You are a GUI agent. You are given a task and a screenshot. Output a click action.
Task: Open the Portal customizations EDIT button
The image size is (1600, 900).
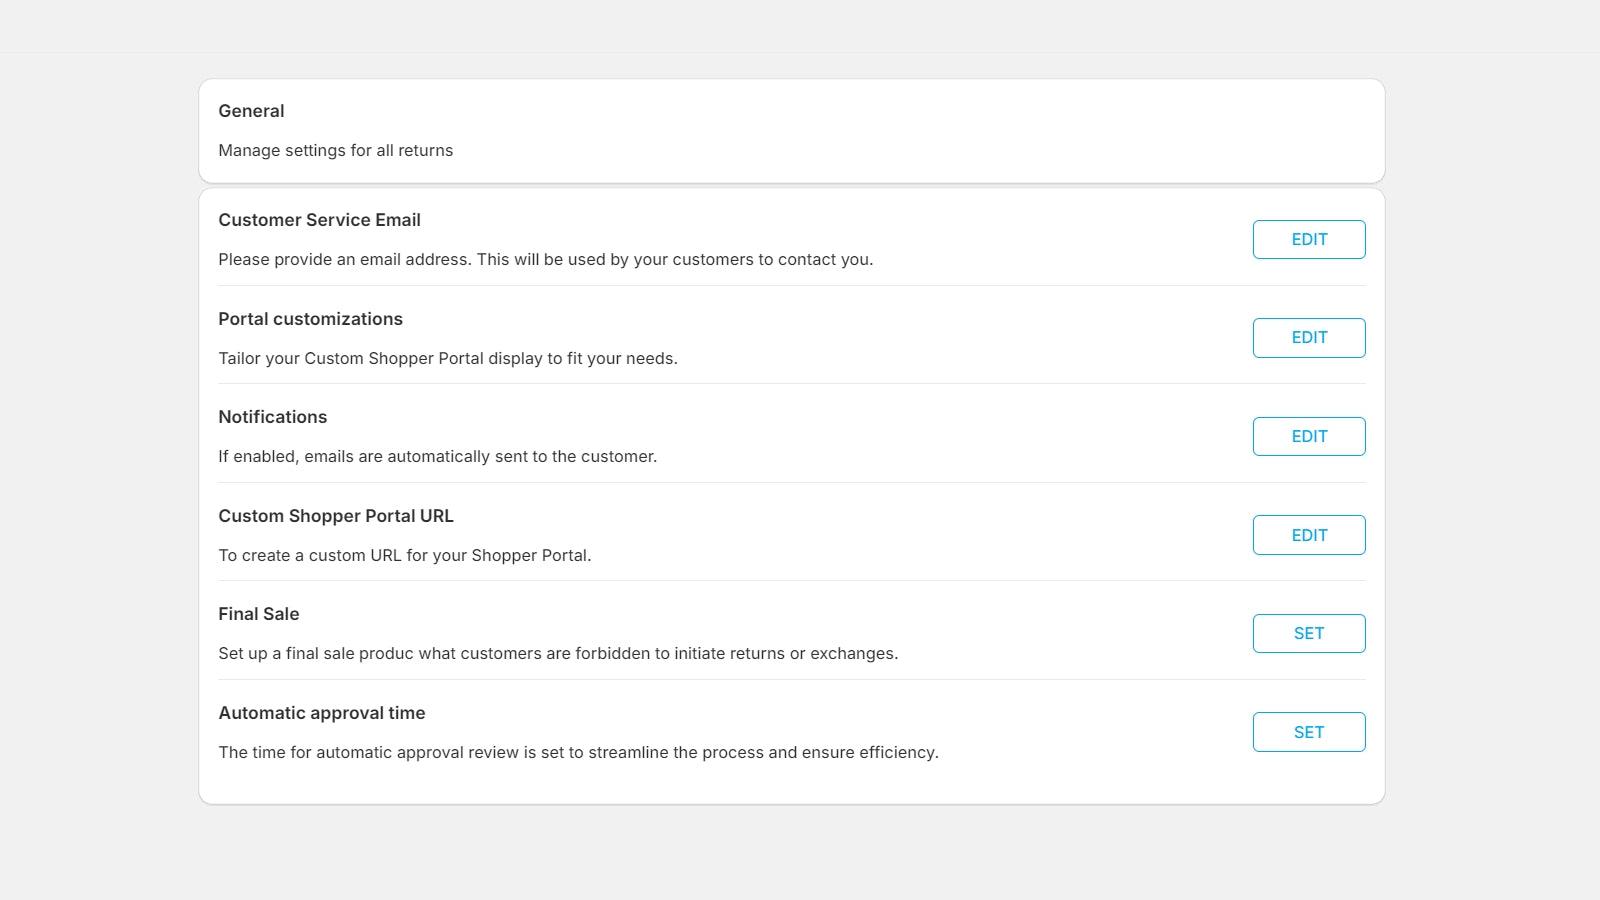(1308, 338)
